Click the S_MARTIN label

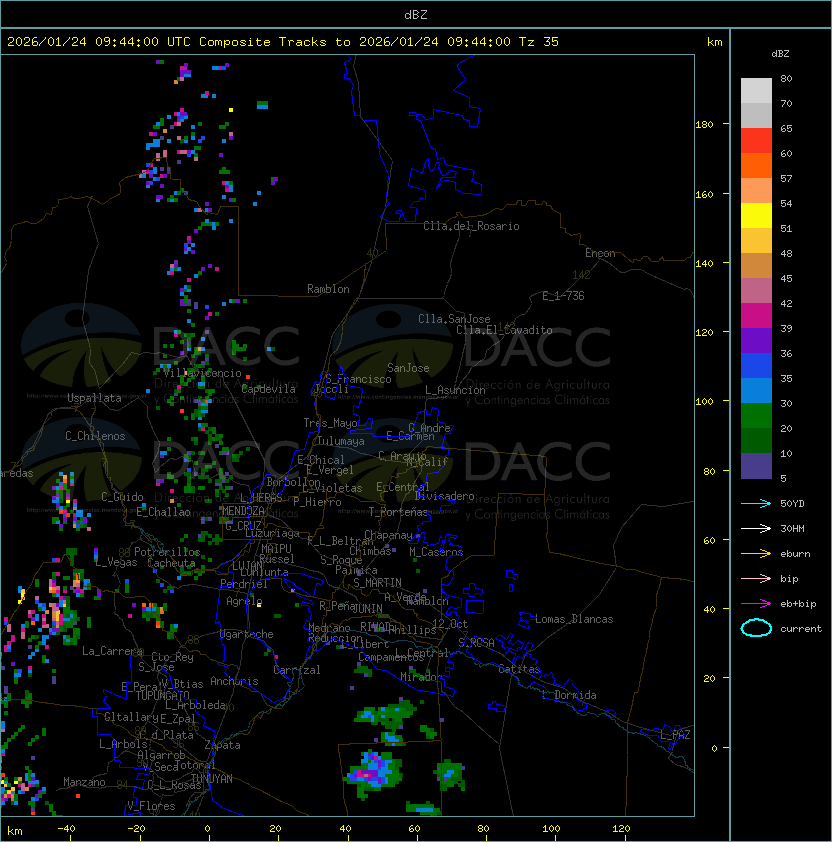(x=377, y=583)
